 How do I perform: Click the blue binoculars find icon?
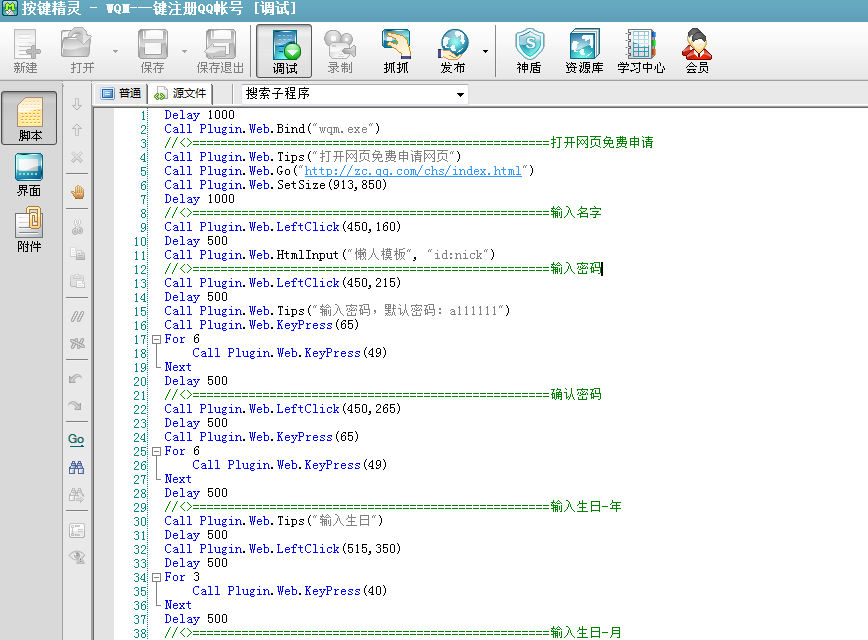point(76,468)
